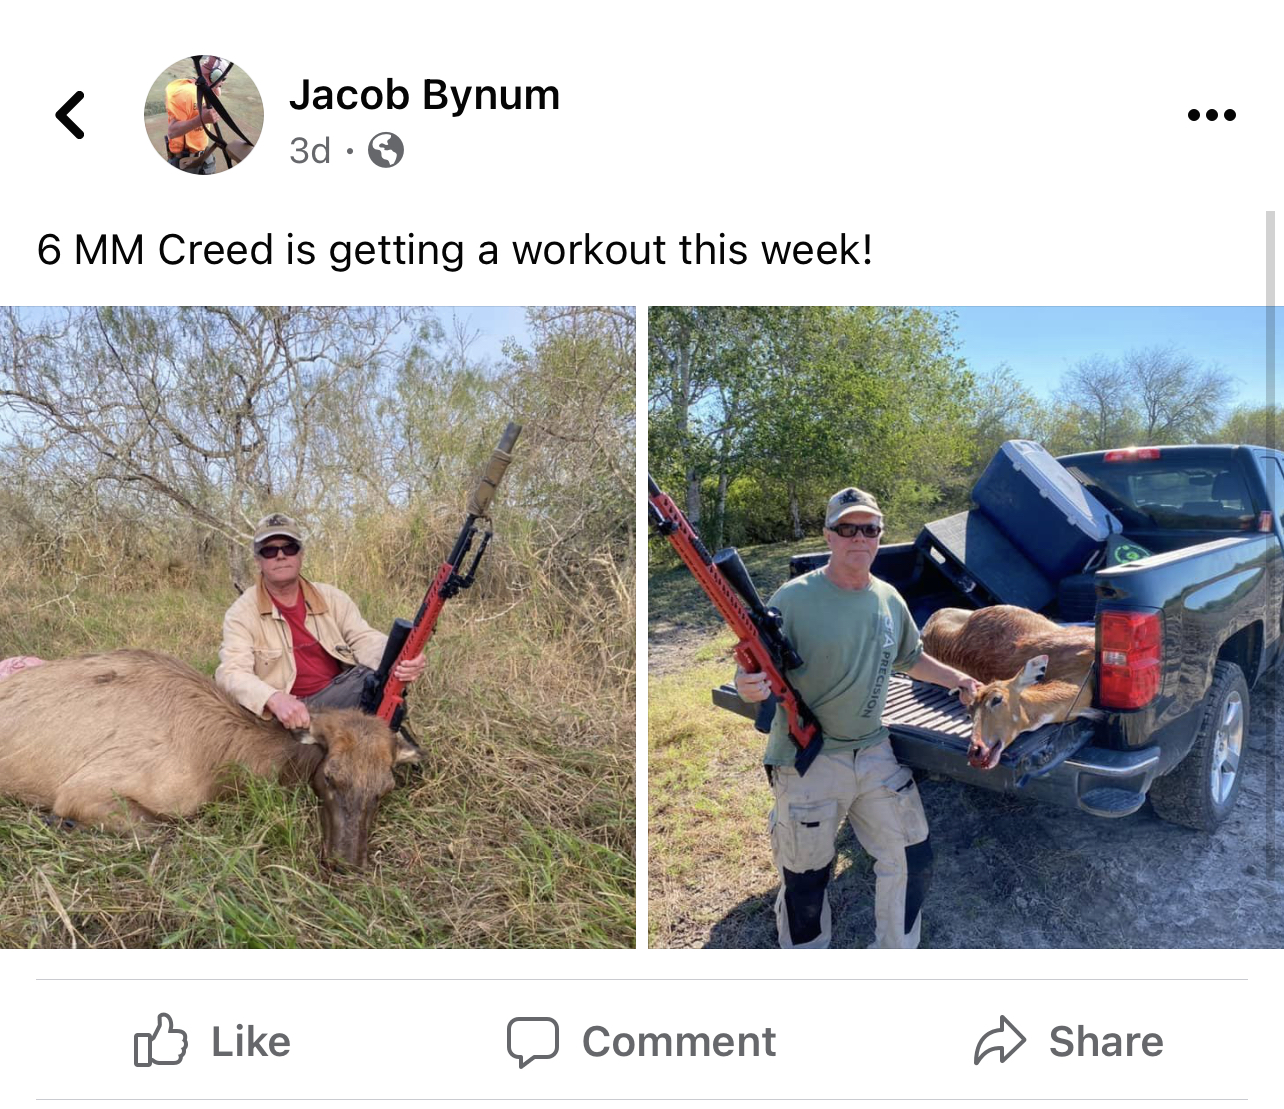Open the three-dot post options menu
Screen dimensions: 1284x1109
tap(1211, 115)
